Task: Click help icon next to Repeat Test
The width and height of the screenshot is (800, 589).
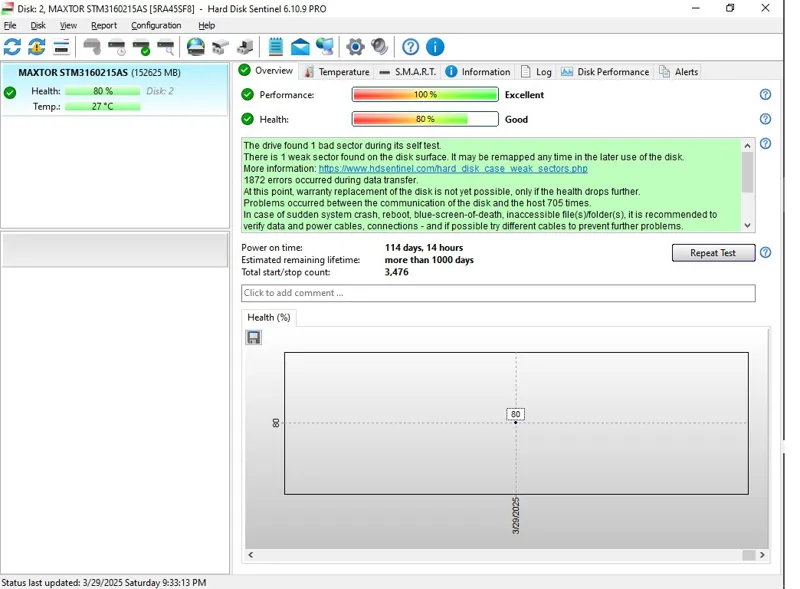Action: pyautogui.click(x=765, y=253)
